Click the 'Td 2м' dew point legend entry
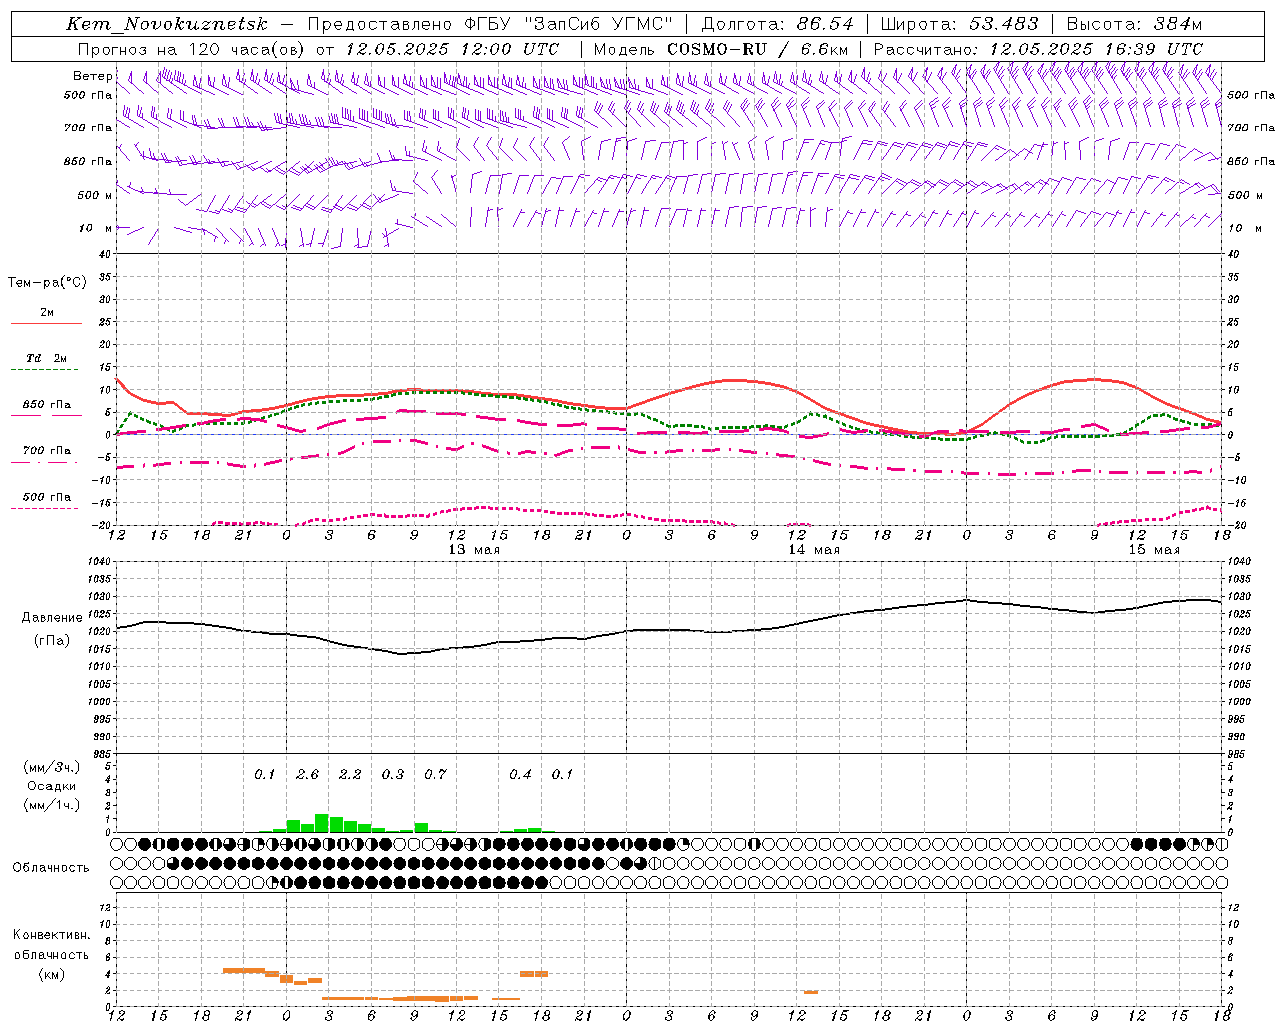The height and width of the screenshot is (1024, 1280). point(47,358)
